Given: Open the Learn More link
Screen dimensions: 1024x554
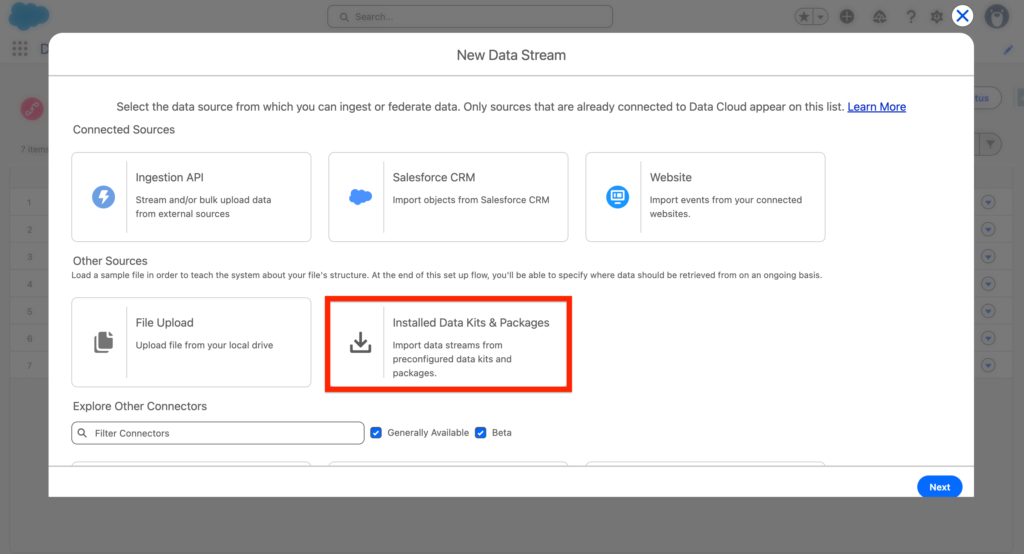Looking at the screenshot, I should click(x=876, y=107).
